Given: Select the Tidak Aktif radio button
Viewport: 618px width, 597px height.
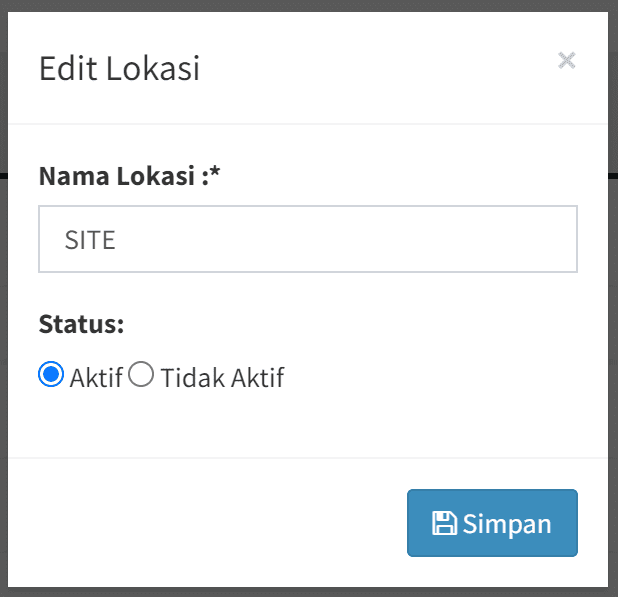Looking at the screenshot, I should pyautogui.click(x=142, y=376).
